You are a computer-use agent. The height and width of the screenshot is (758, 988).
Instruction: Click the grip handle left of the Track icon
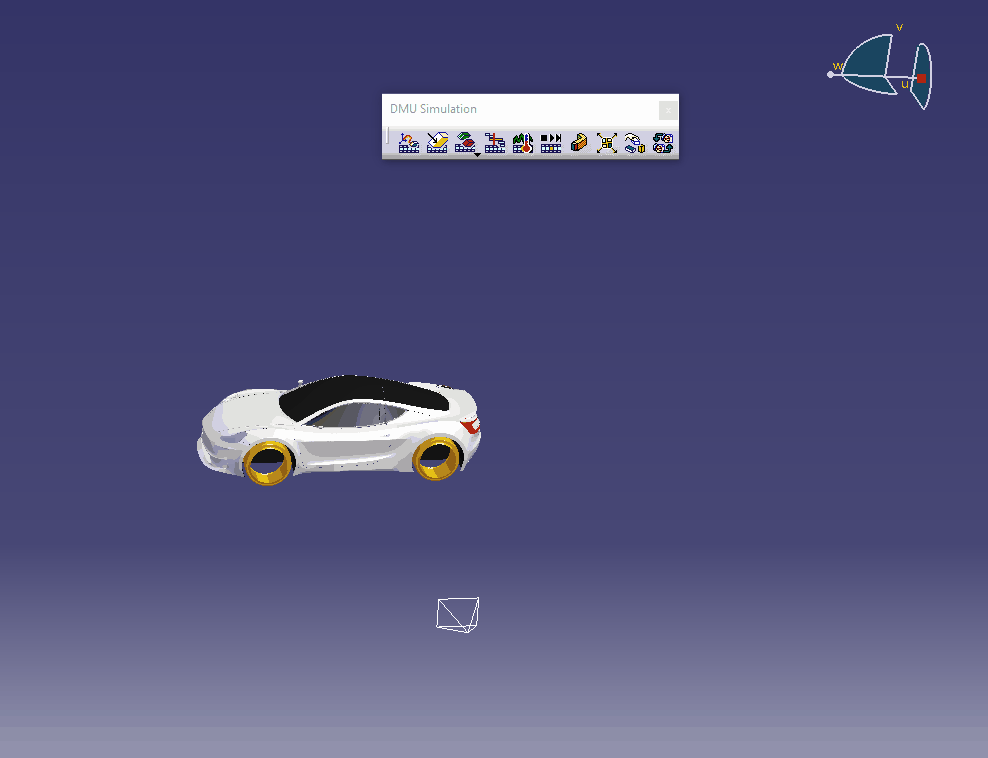pos(388,137)
